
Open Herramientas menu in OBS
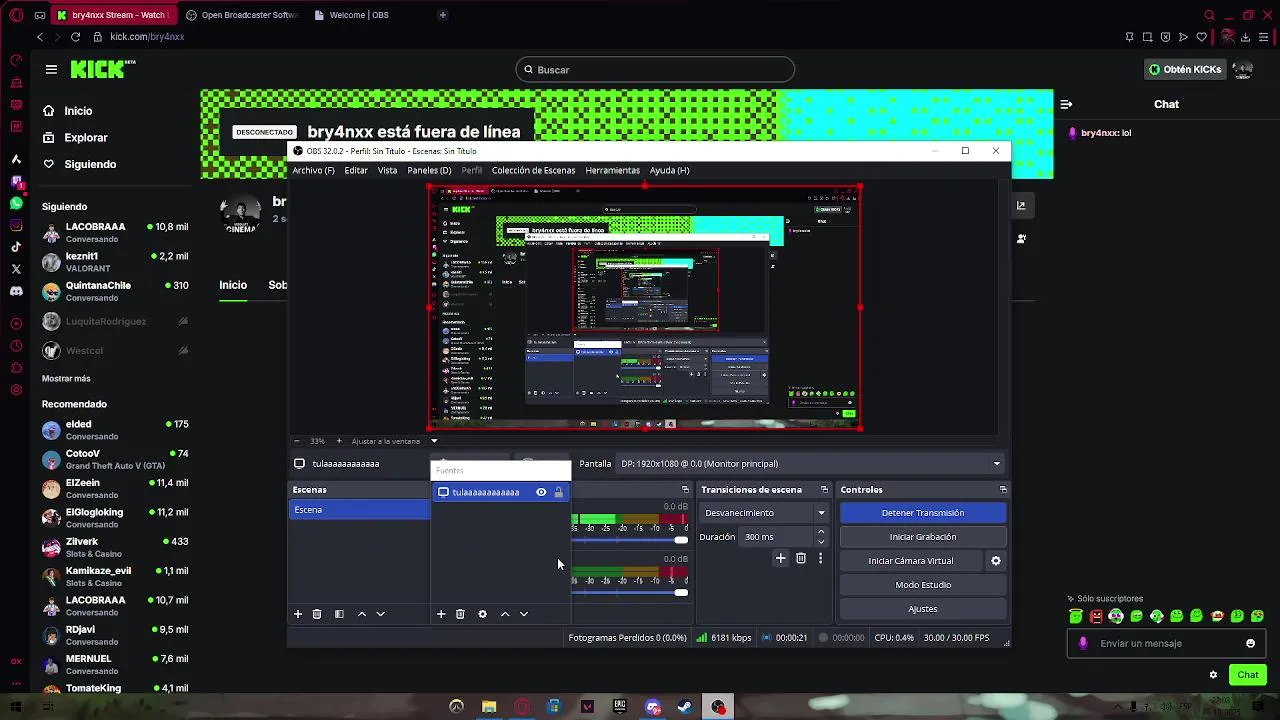(612, 170)
